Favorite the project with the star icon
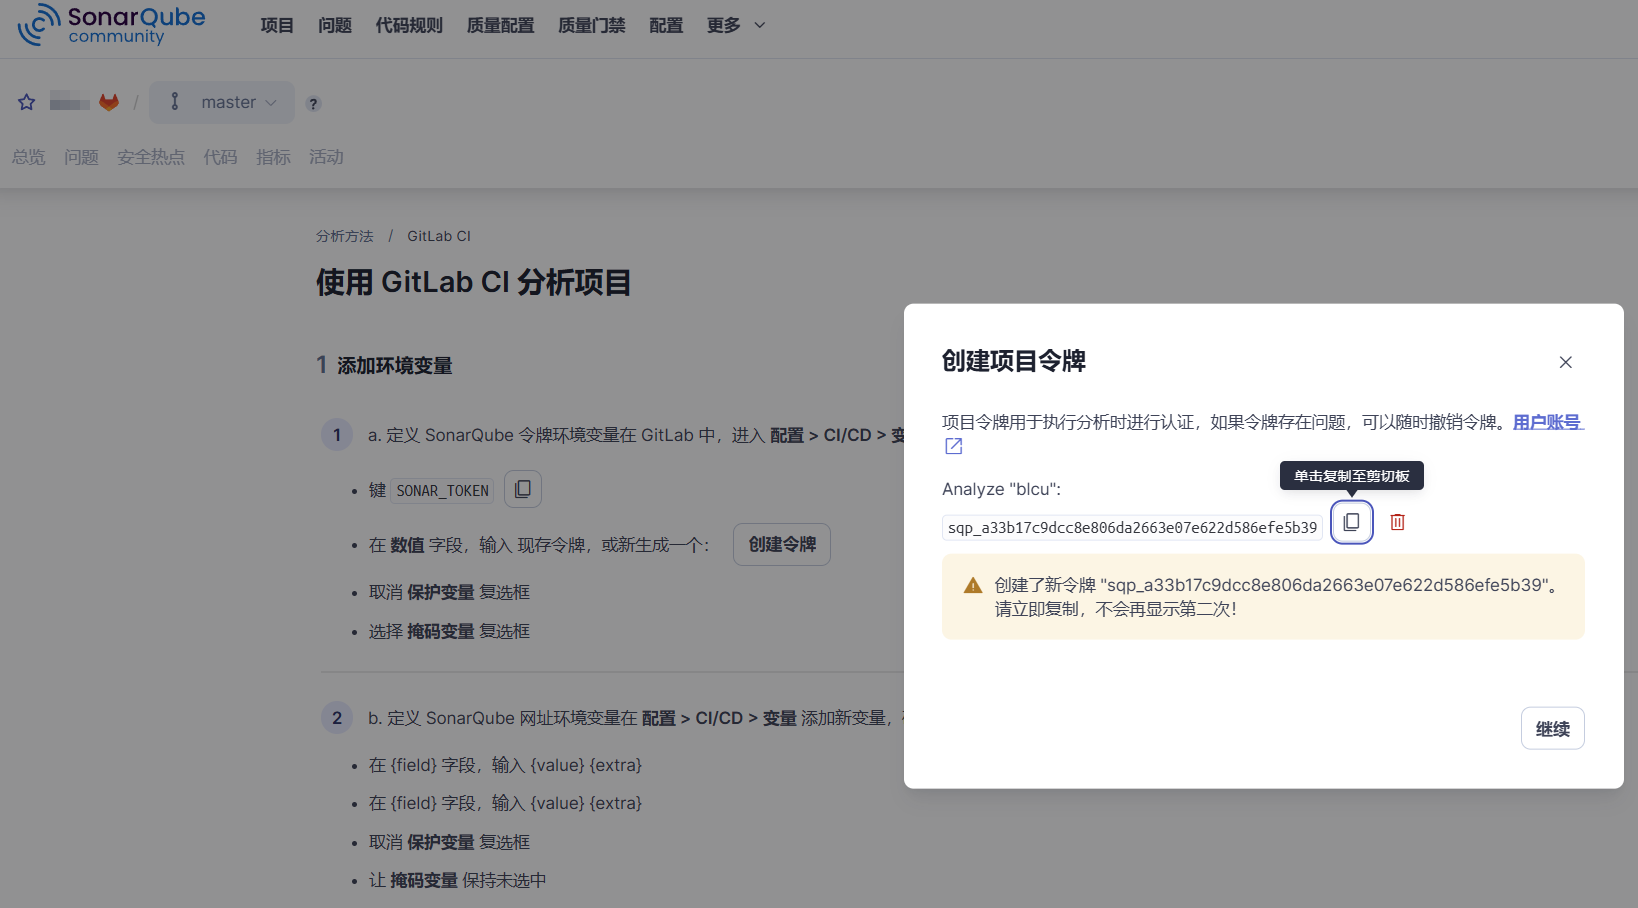Image resolution: width=1638 pixels, height=908 pixels. 27,102
